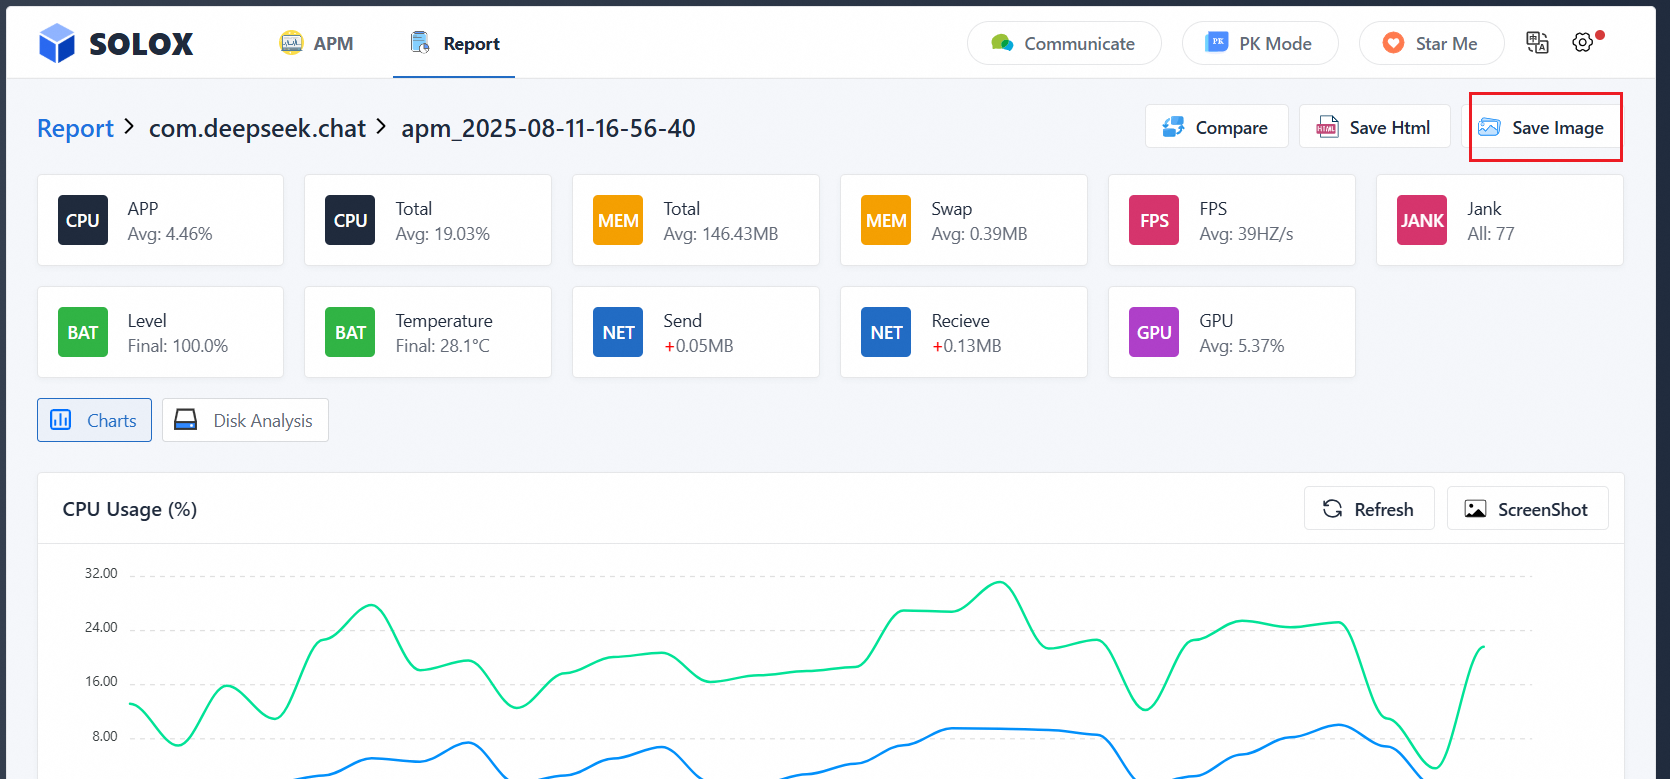Click the Avg: 4.46% value
This screenshot has height=779, width=1670.
click(x=170, y=234)
